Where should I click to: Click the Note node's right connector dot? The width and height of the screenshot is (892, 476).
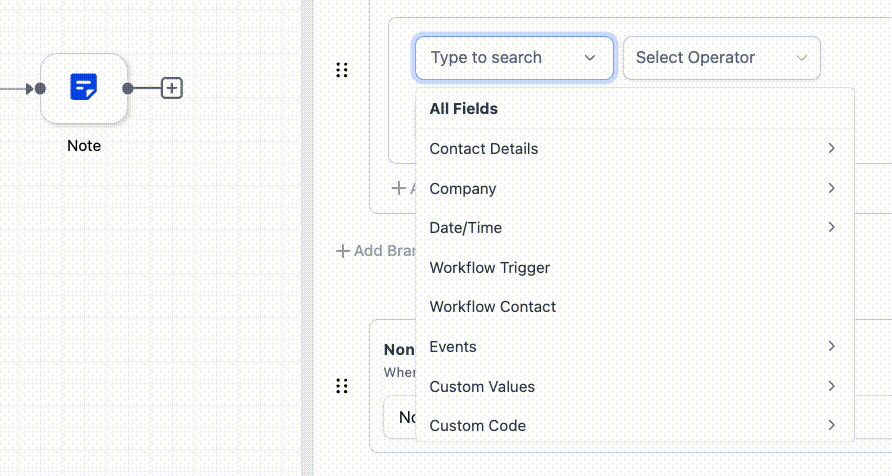pos(128,88)
